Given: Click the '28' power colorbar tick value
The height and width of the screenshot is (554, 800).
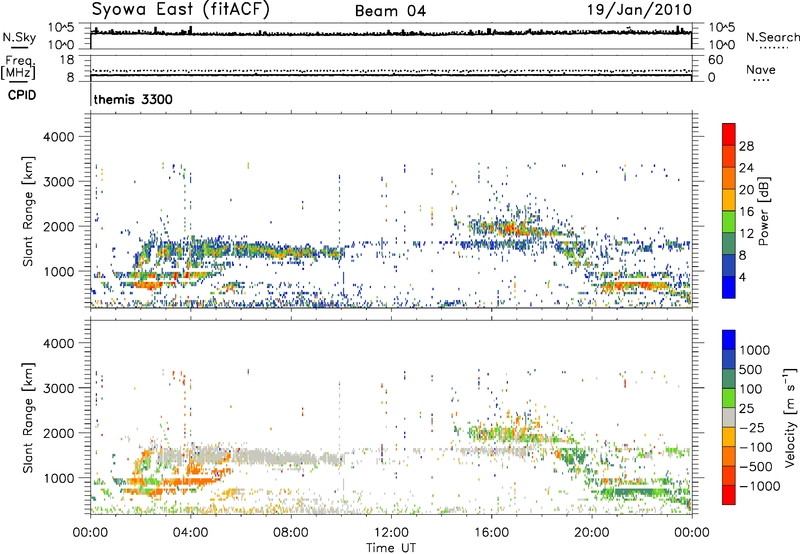Looking at the screenshot, I should point(746,146).
